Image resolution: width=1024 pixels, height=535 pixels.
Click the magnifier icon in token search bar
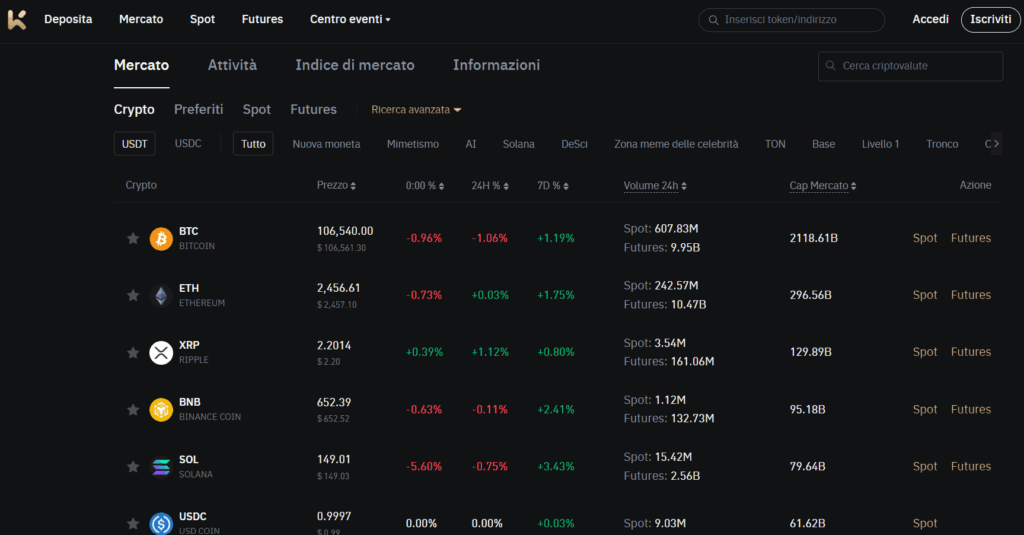click(x=714, y=20)
